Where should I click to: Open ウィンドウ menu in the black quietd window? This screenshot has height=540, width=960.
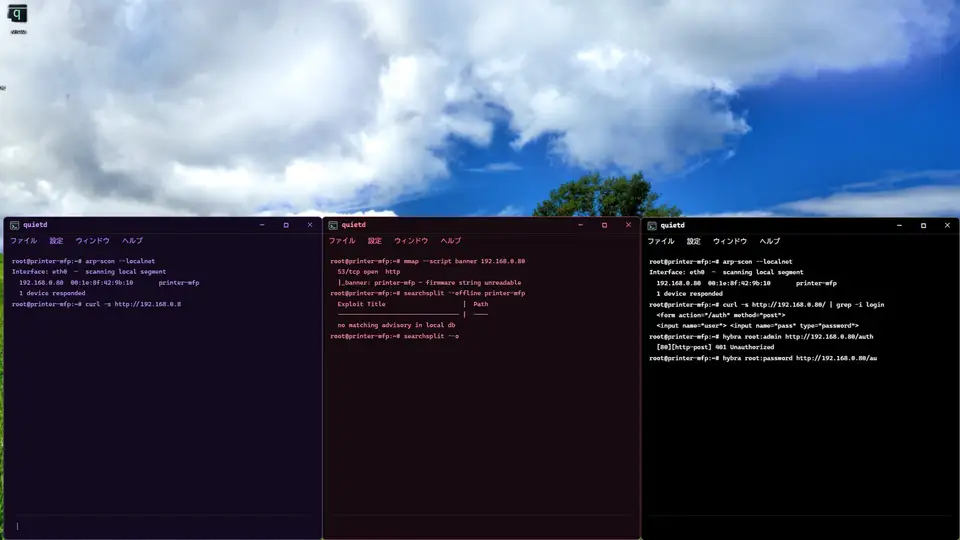(730, 241)
